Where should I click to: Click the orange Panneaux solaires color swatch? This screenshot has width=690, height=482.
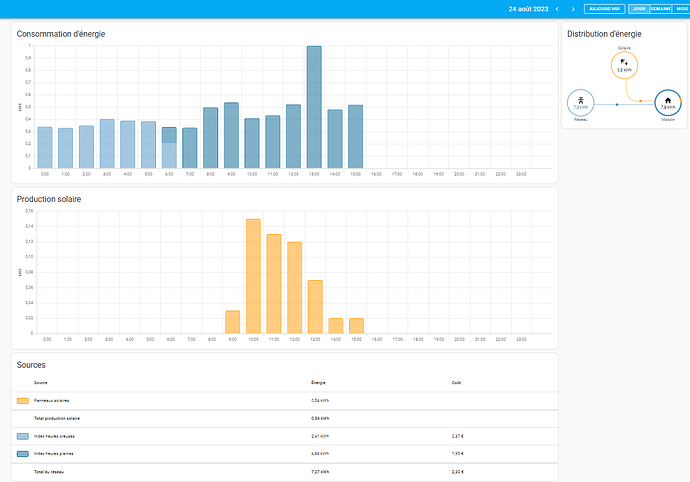(23, 400)
